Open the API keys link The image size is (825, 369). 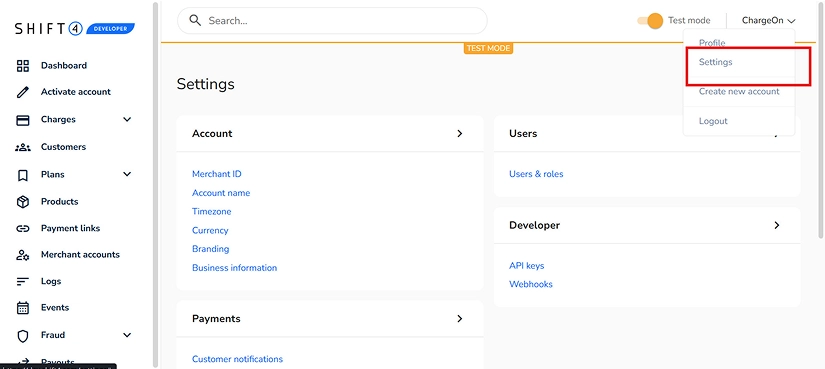527,266
